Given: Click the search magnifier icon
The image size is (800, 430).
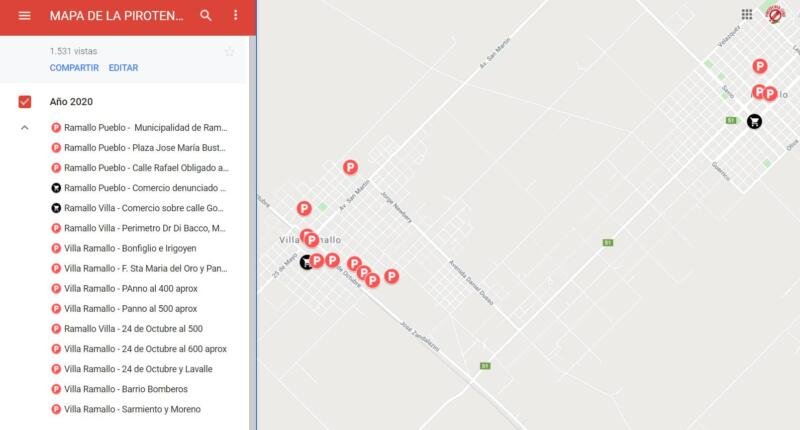Looking at the screenshot, I should click(x=206, y=16).
